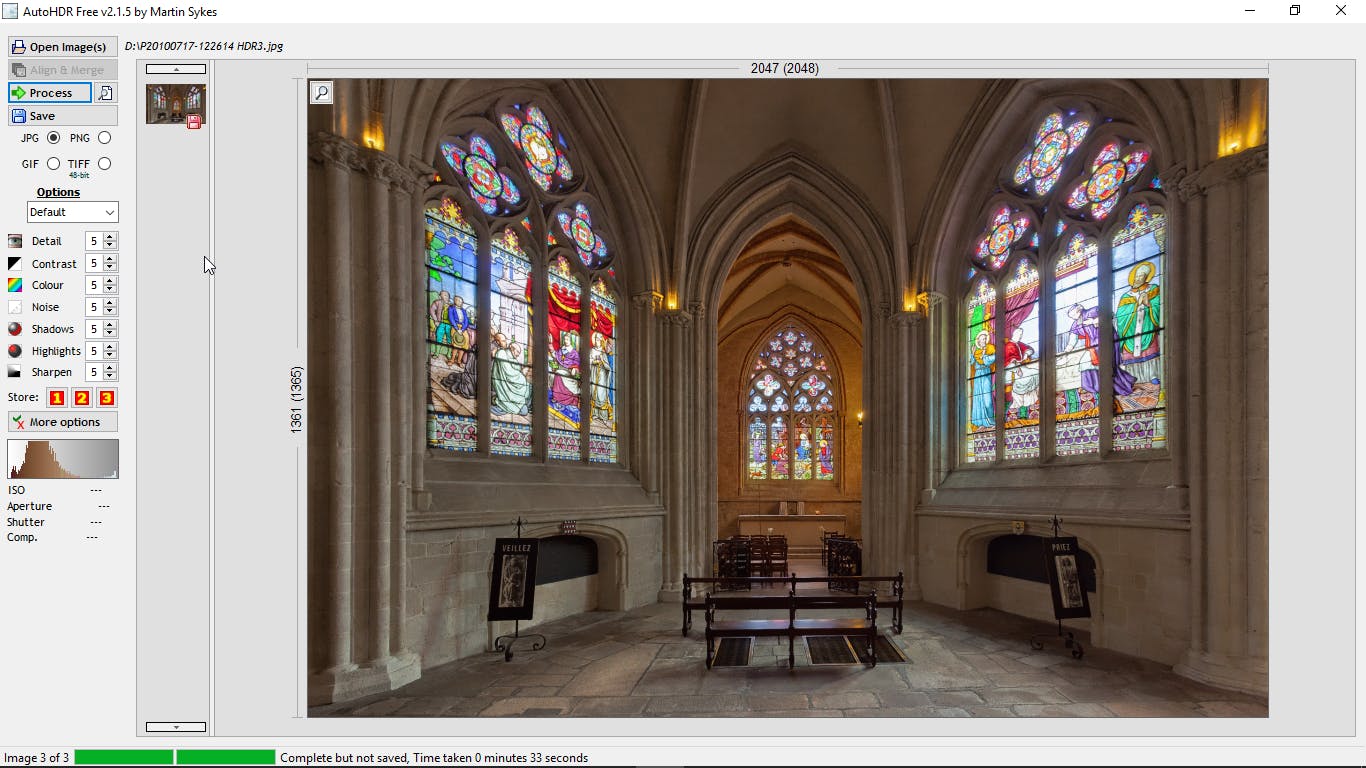Image resolution: width=1366 pixels, height=768 pixels.
Task: Select GIF as the save format
Action: (53, 164)
